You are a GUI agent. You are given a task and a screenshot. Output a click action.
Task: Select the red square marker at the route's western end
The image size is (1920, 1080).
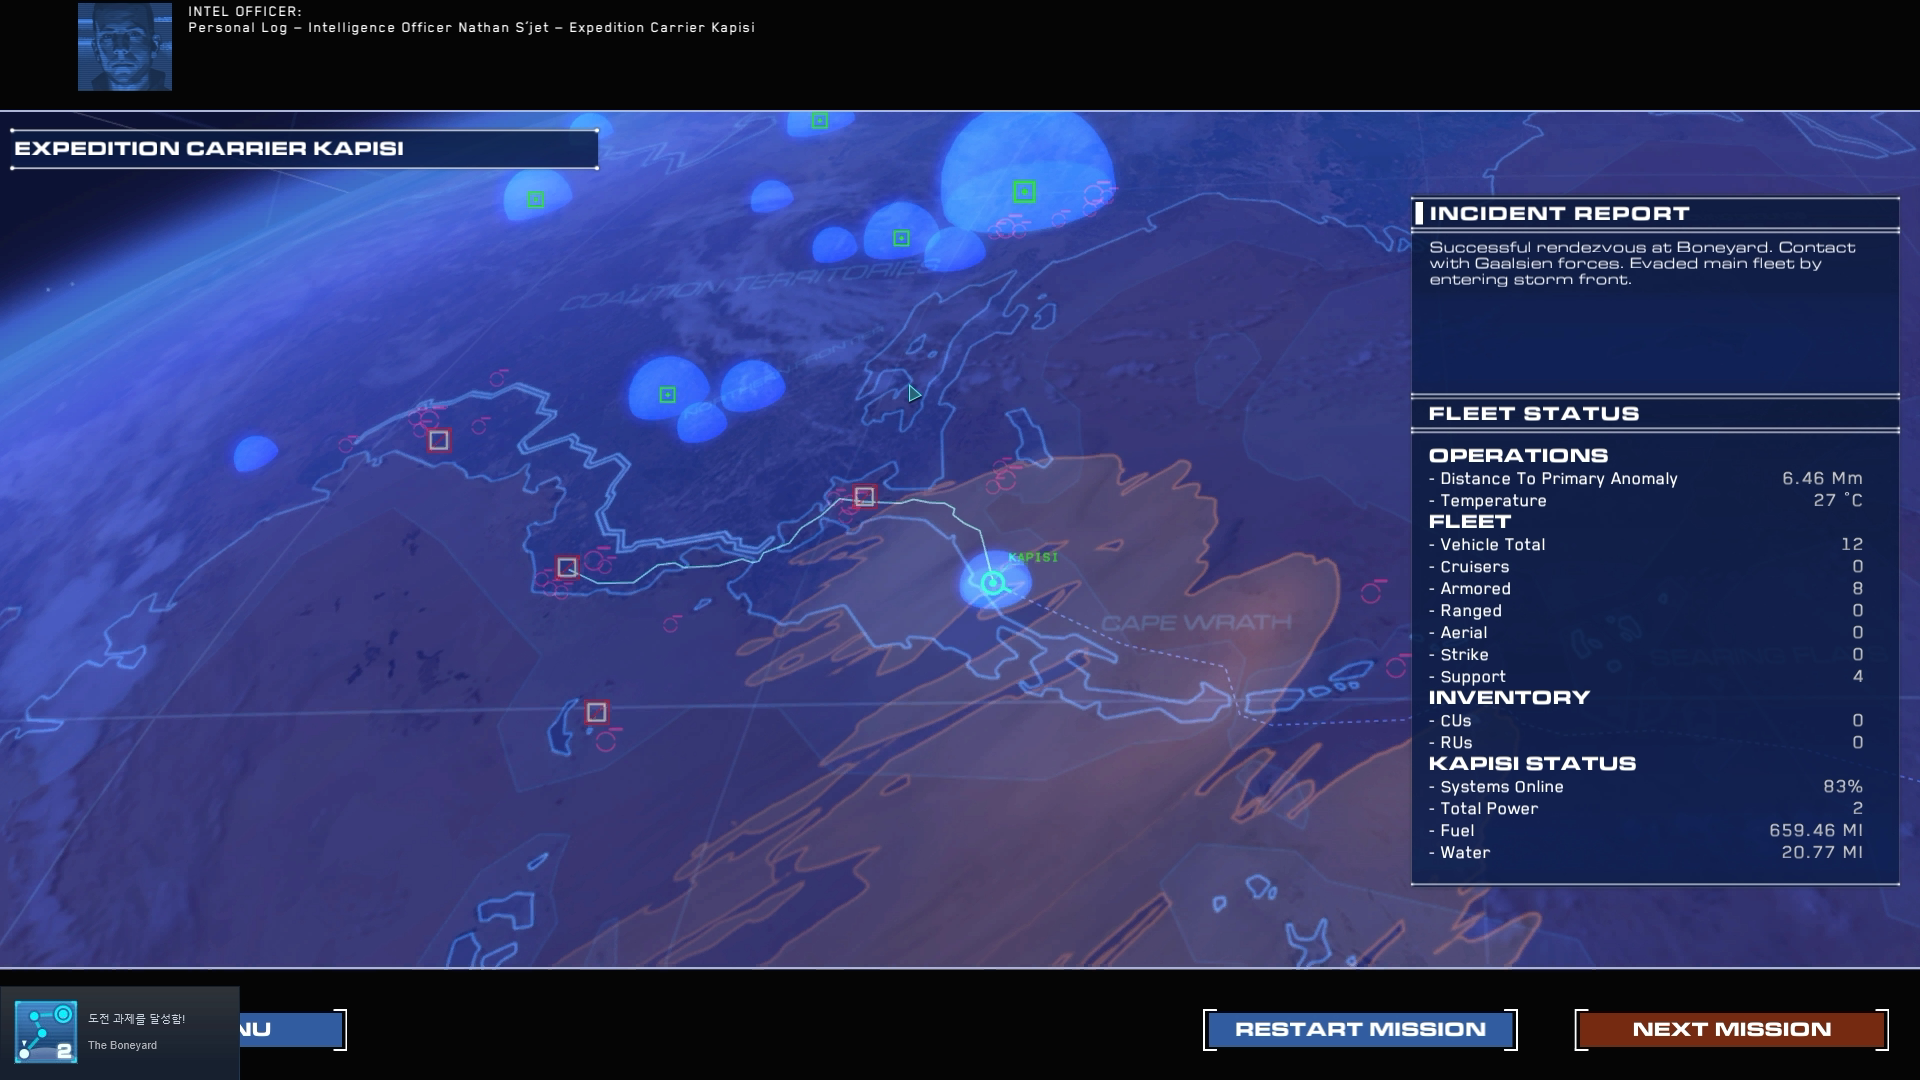[567, 567]
